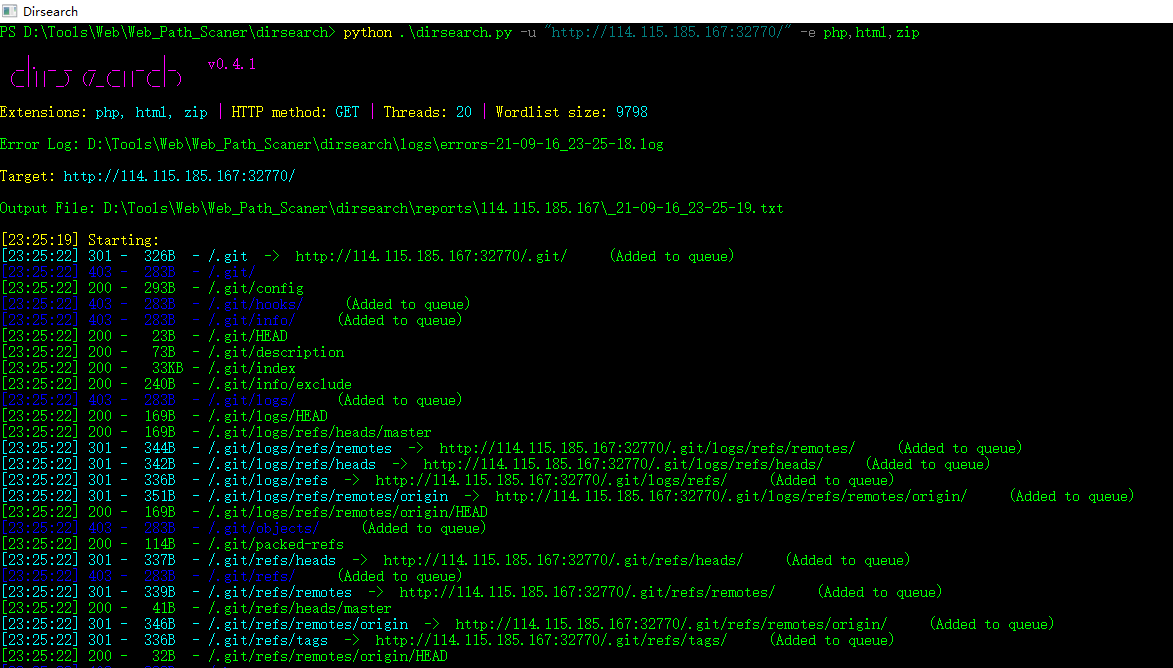Image resolution: width=1173 pixels, height=668 pixels.
Task: Click the 351B size value
Action: [x=160, y=496]
